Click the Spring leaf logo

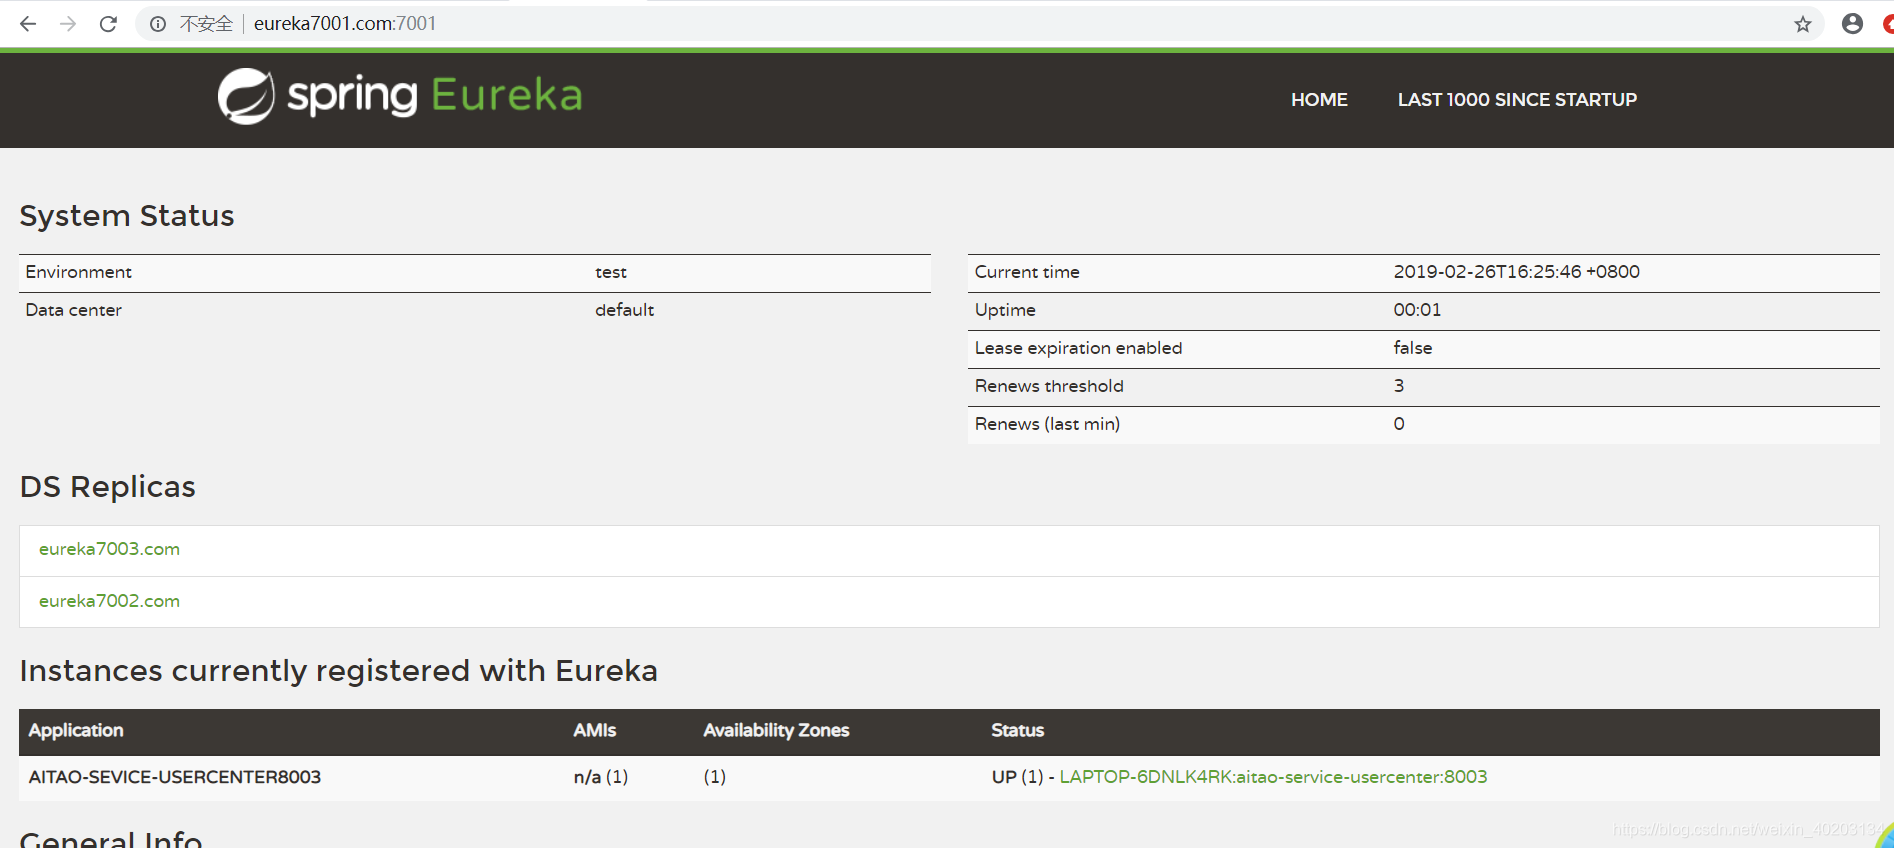tap(246, 96)
